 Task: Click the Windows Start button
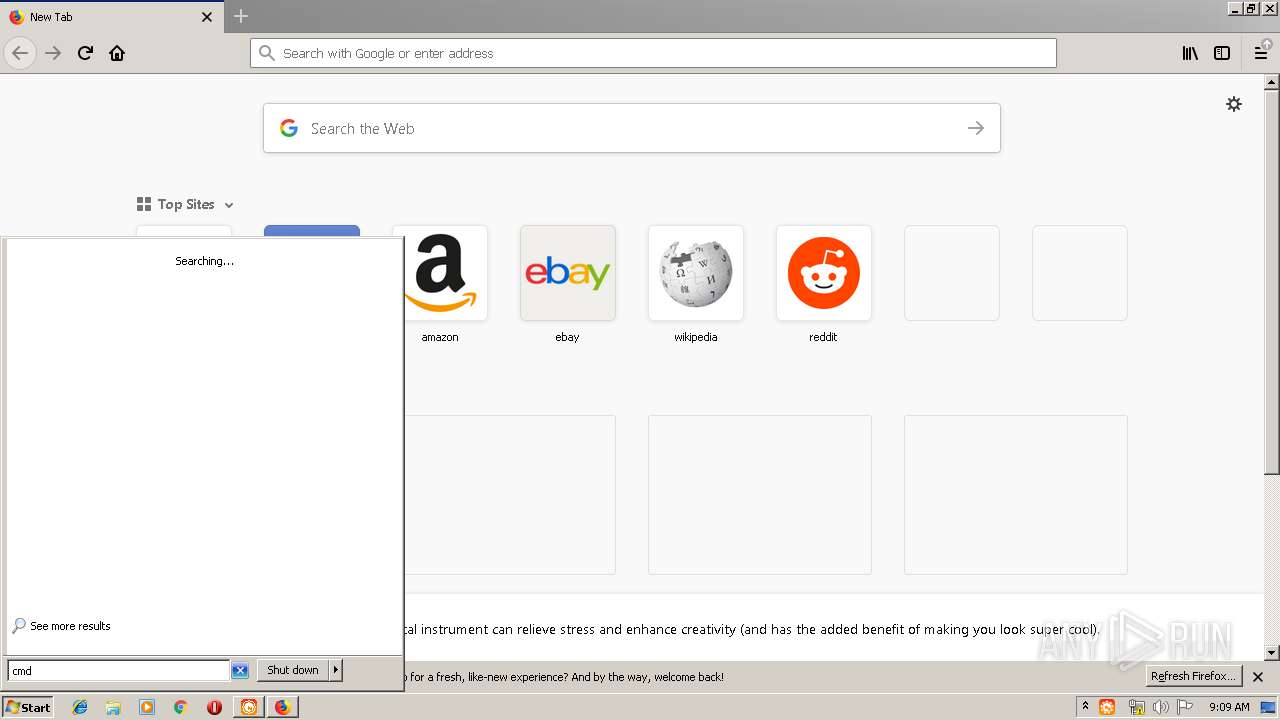click(28, 707)
